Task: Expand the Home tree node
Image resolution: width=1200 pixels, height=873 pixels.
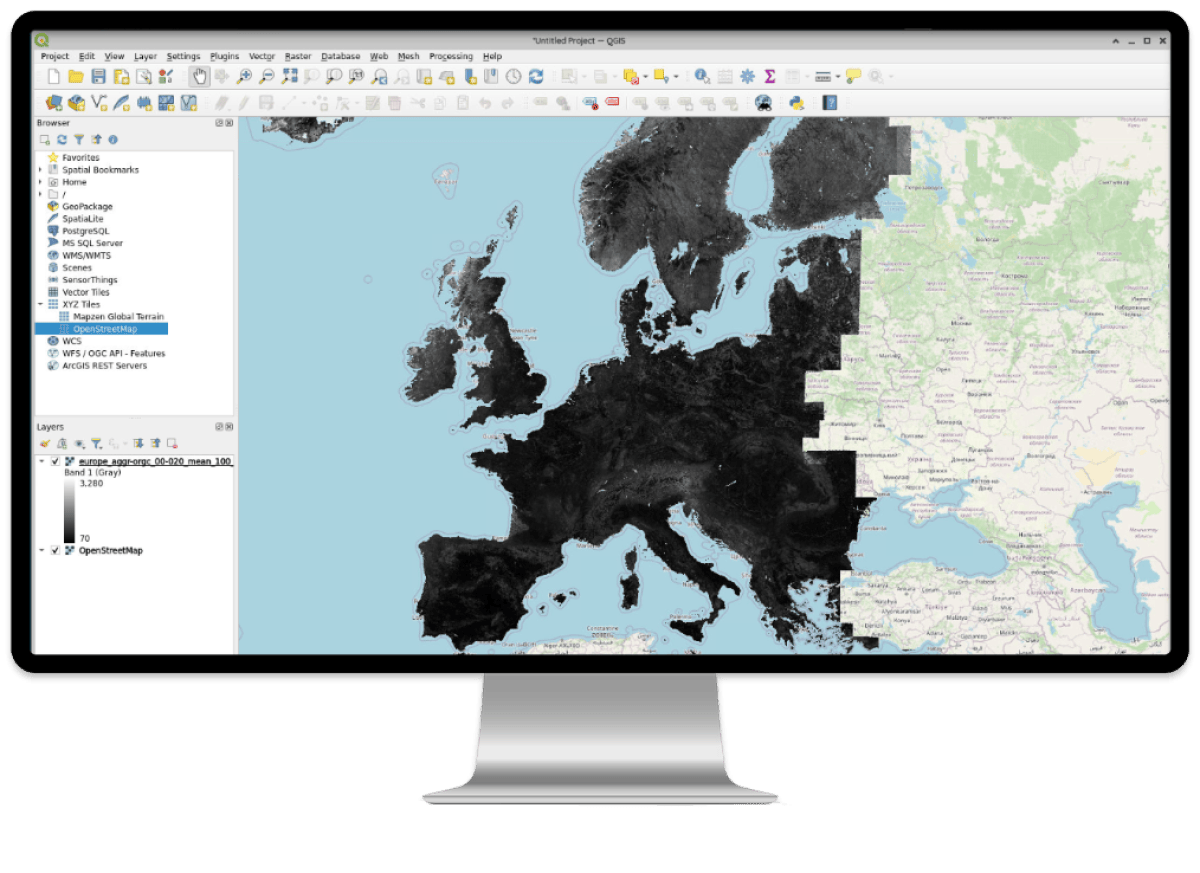Action: tap(41, 182)
